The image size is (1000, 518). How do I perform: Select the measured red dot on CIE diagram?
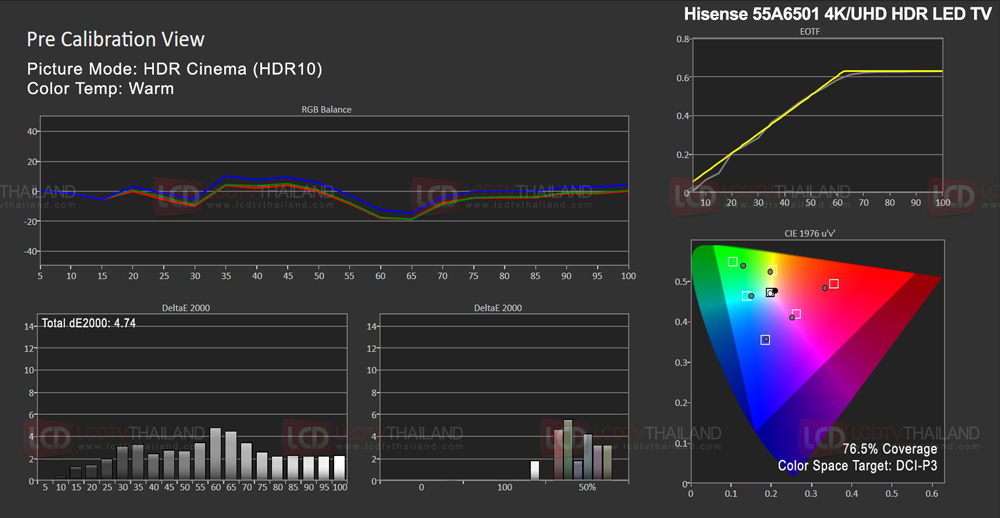[x=825, y=288]
